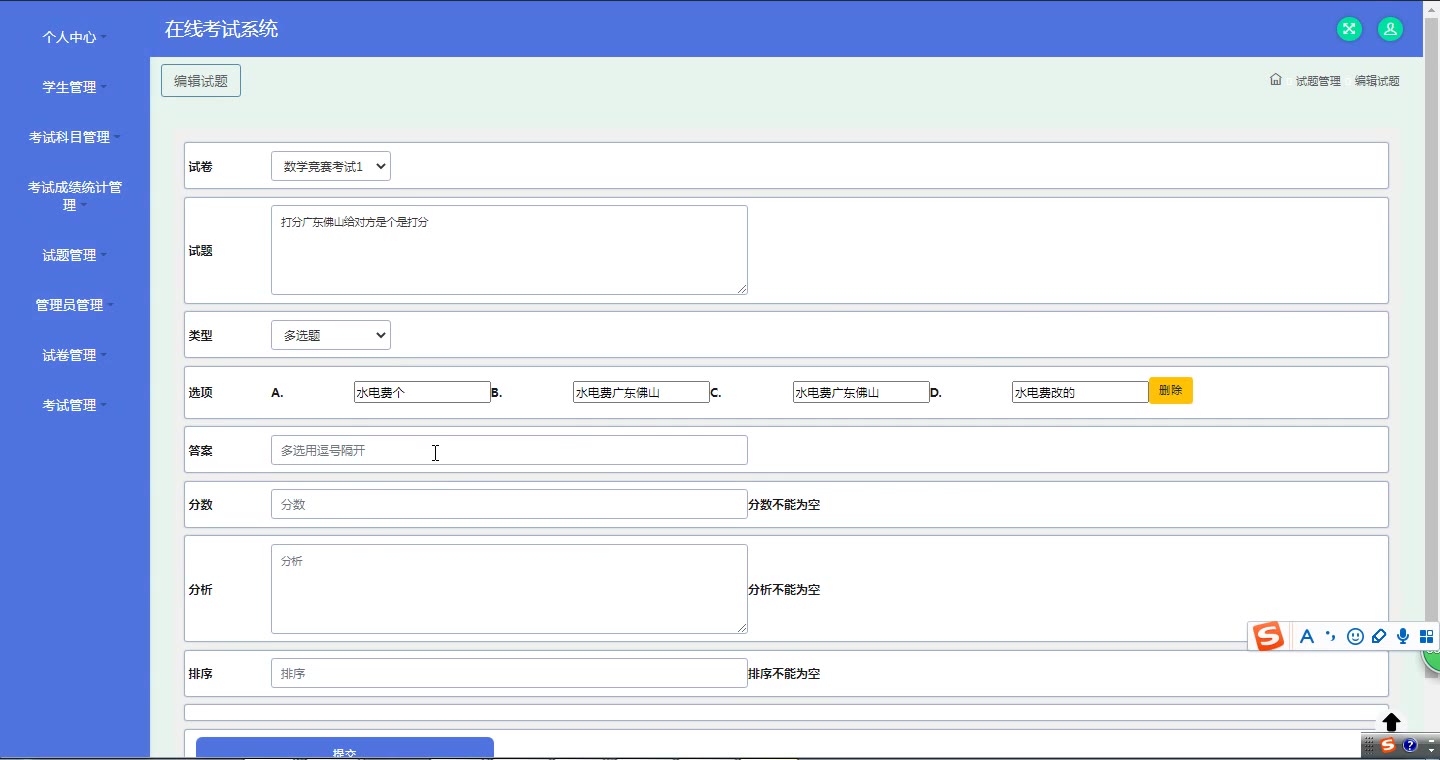
Task: Click the green fullscreen icon in header
Action: point(1349,29)
